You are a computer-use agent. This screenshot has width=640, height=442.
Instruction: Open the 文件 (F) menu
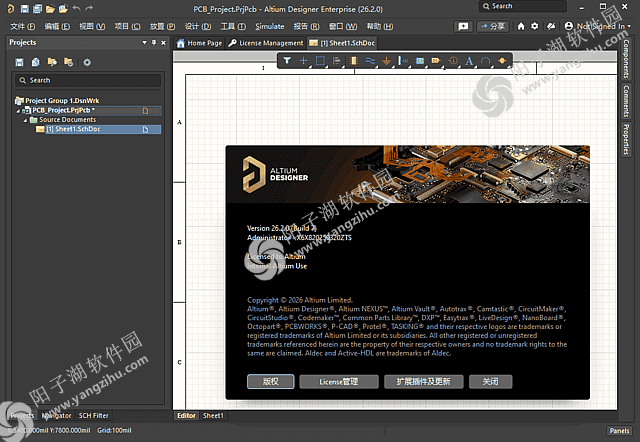click(x=22, y=27)
